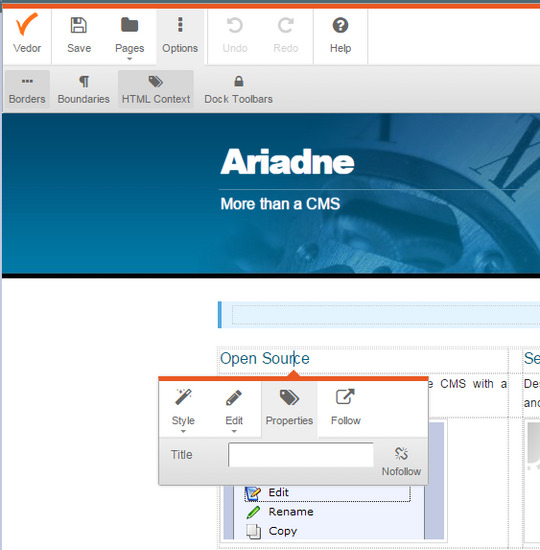Toggle Dock Toolbars lock
540x550 pixels.
(x=239, y=89)
